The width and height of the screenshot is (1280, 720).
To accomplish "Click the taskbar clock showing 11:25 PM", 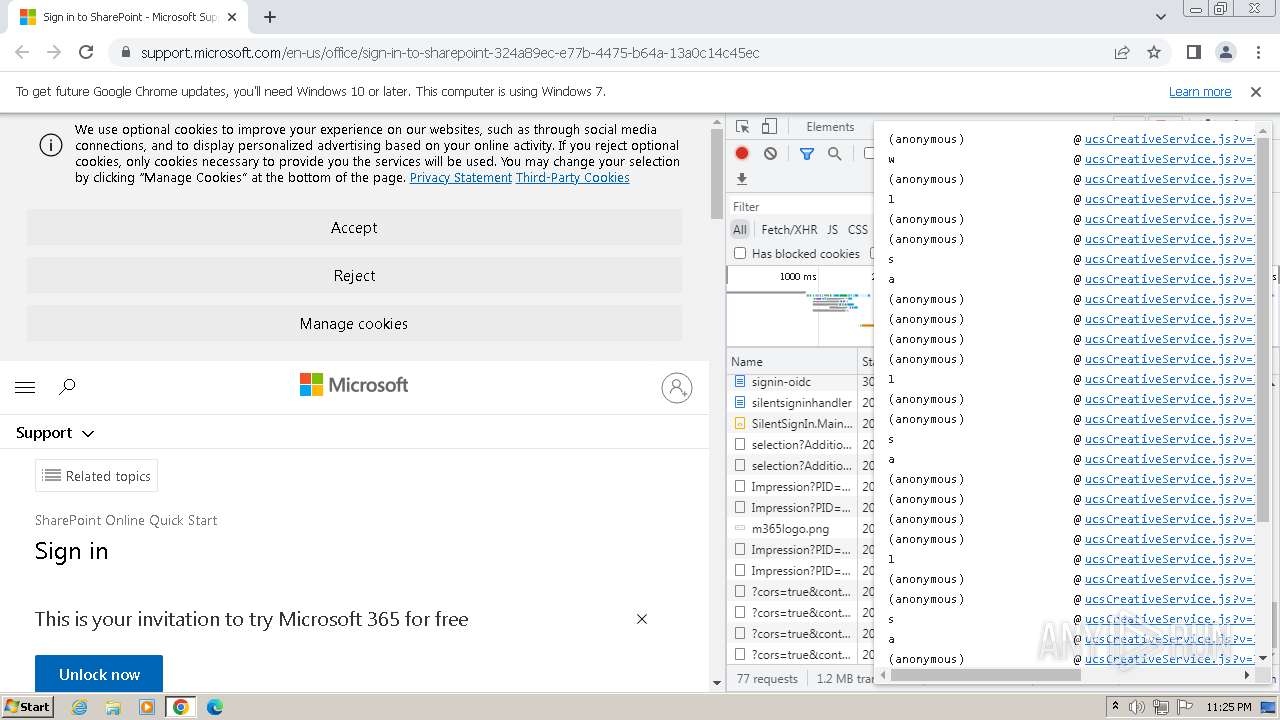I will pos(1228,706).
